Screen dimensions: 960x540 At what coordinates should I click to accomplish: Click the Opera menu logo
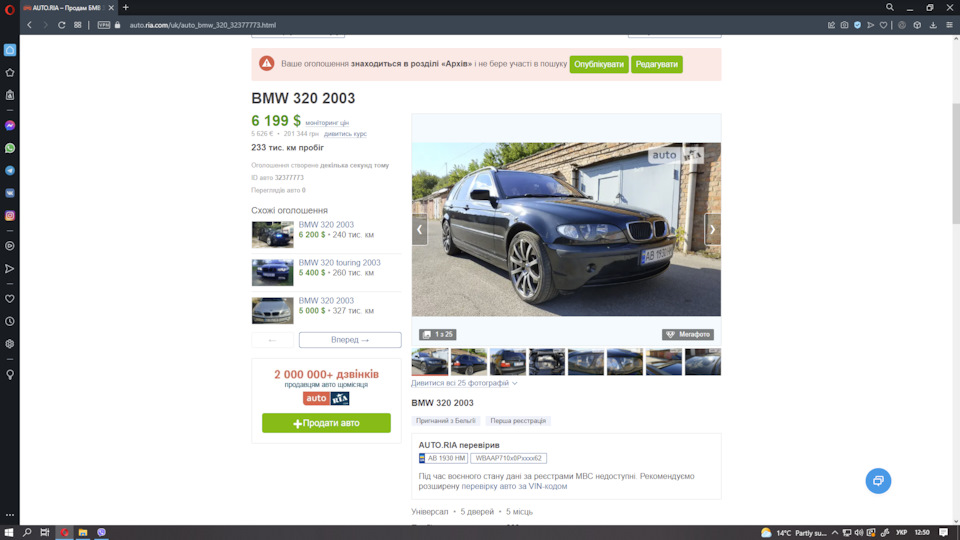(9, 9)
